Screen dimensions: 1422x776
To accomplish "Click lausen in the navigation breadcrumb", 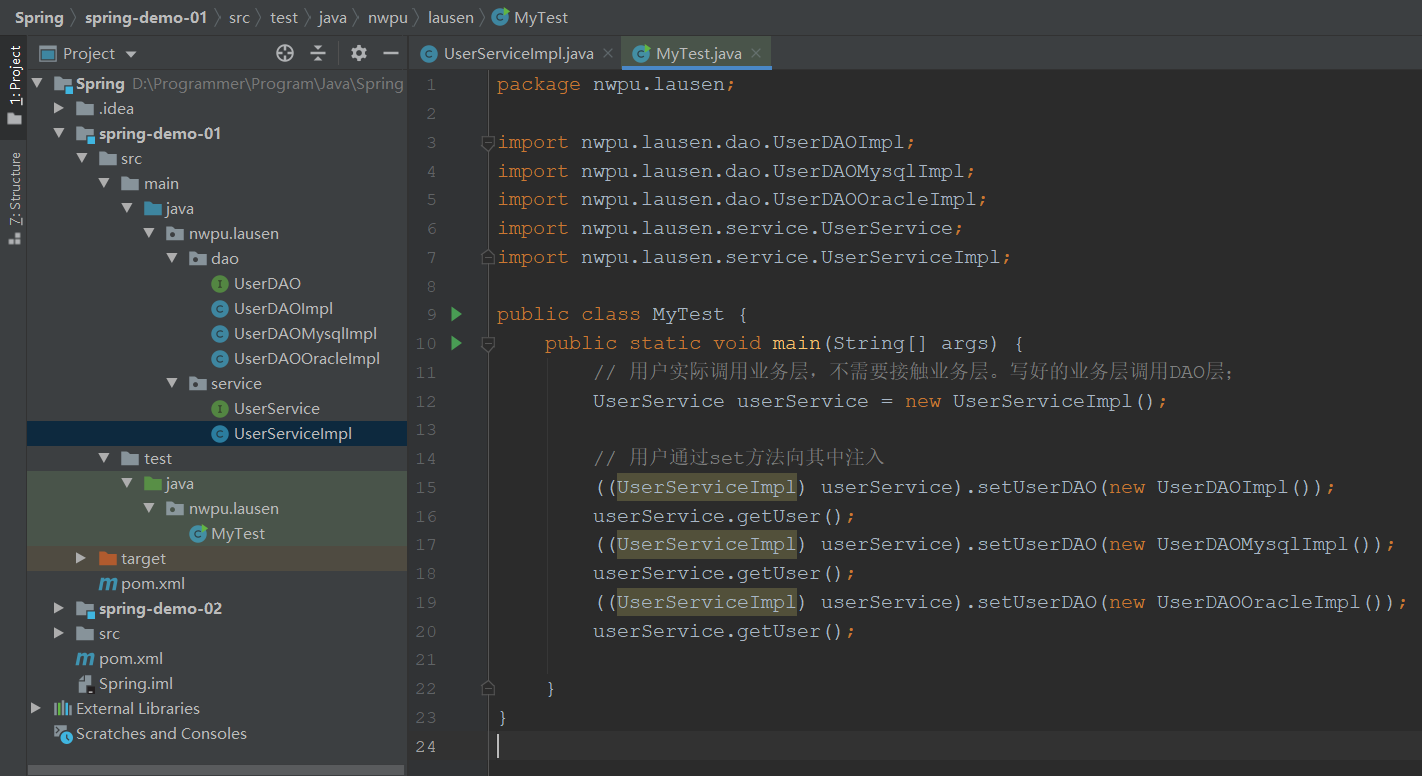I will point(451,17).
